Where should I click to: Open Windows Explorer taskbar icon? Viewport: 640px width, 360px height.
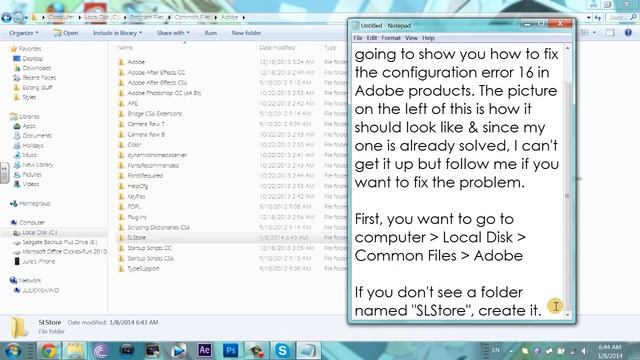[75, 351]
